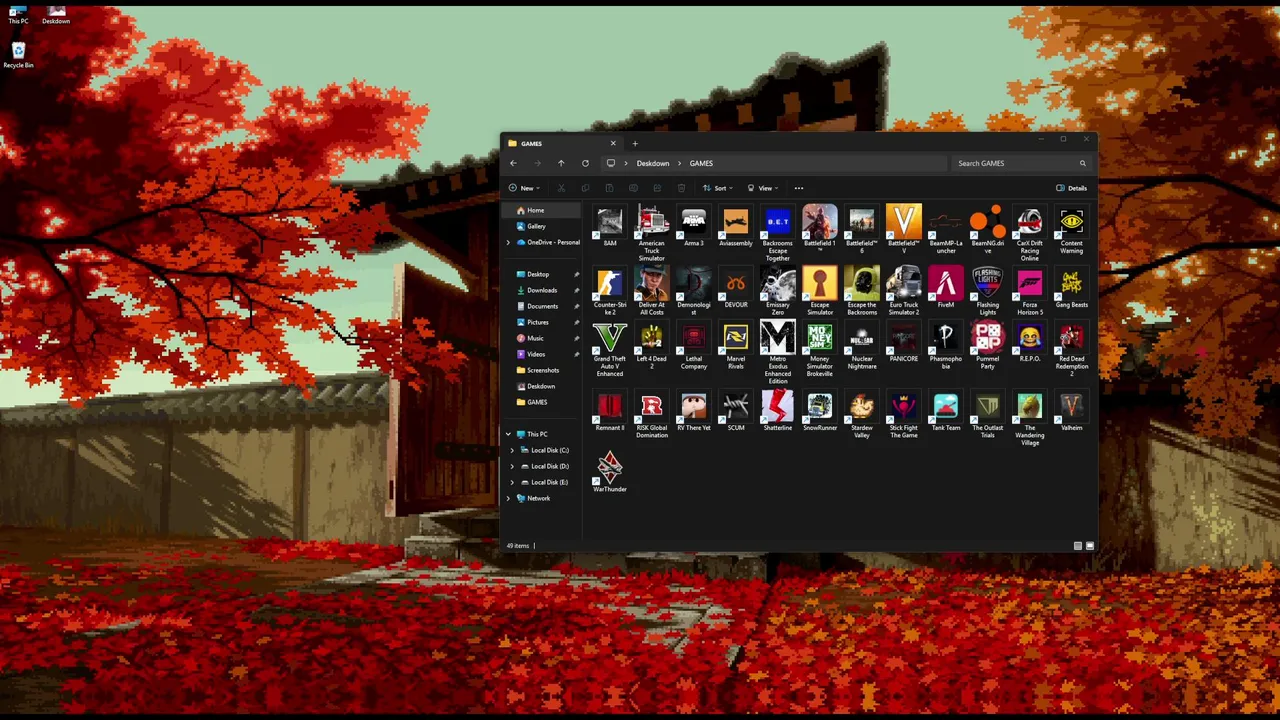Collapse the This PC tree node

(508, 434)
